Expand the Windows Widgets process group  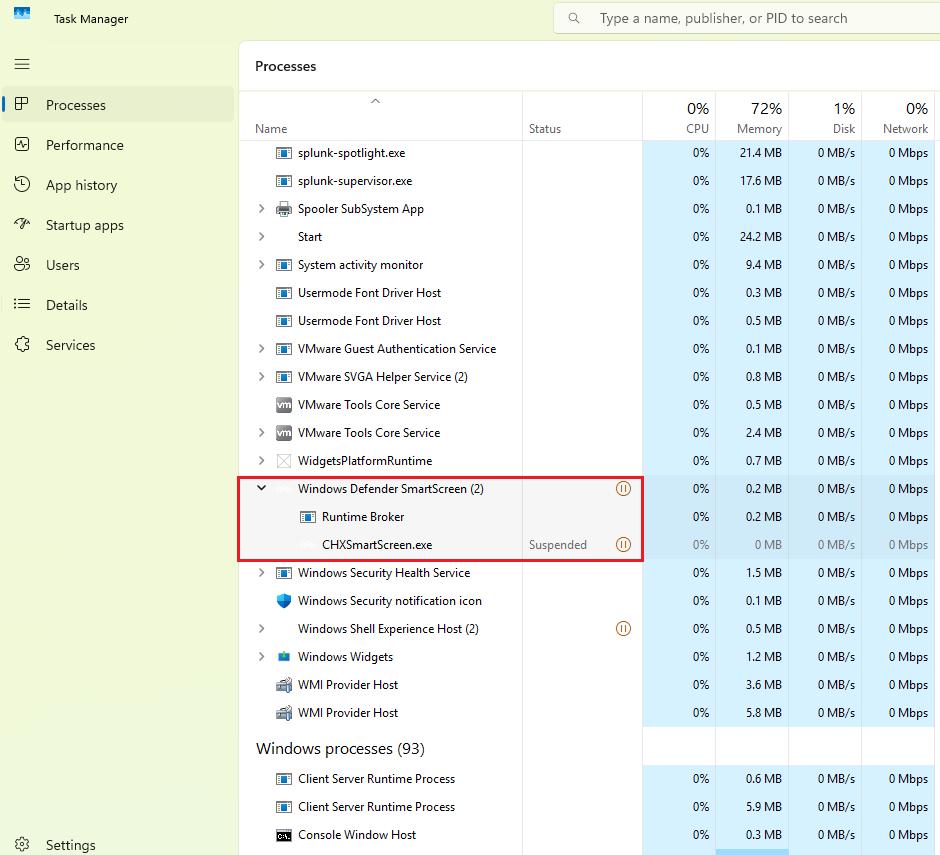(261, 657)
